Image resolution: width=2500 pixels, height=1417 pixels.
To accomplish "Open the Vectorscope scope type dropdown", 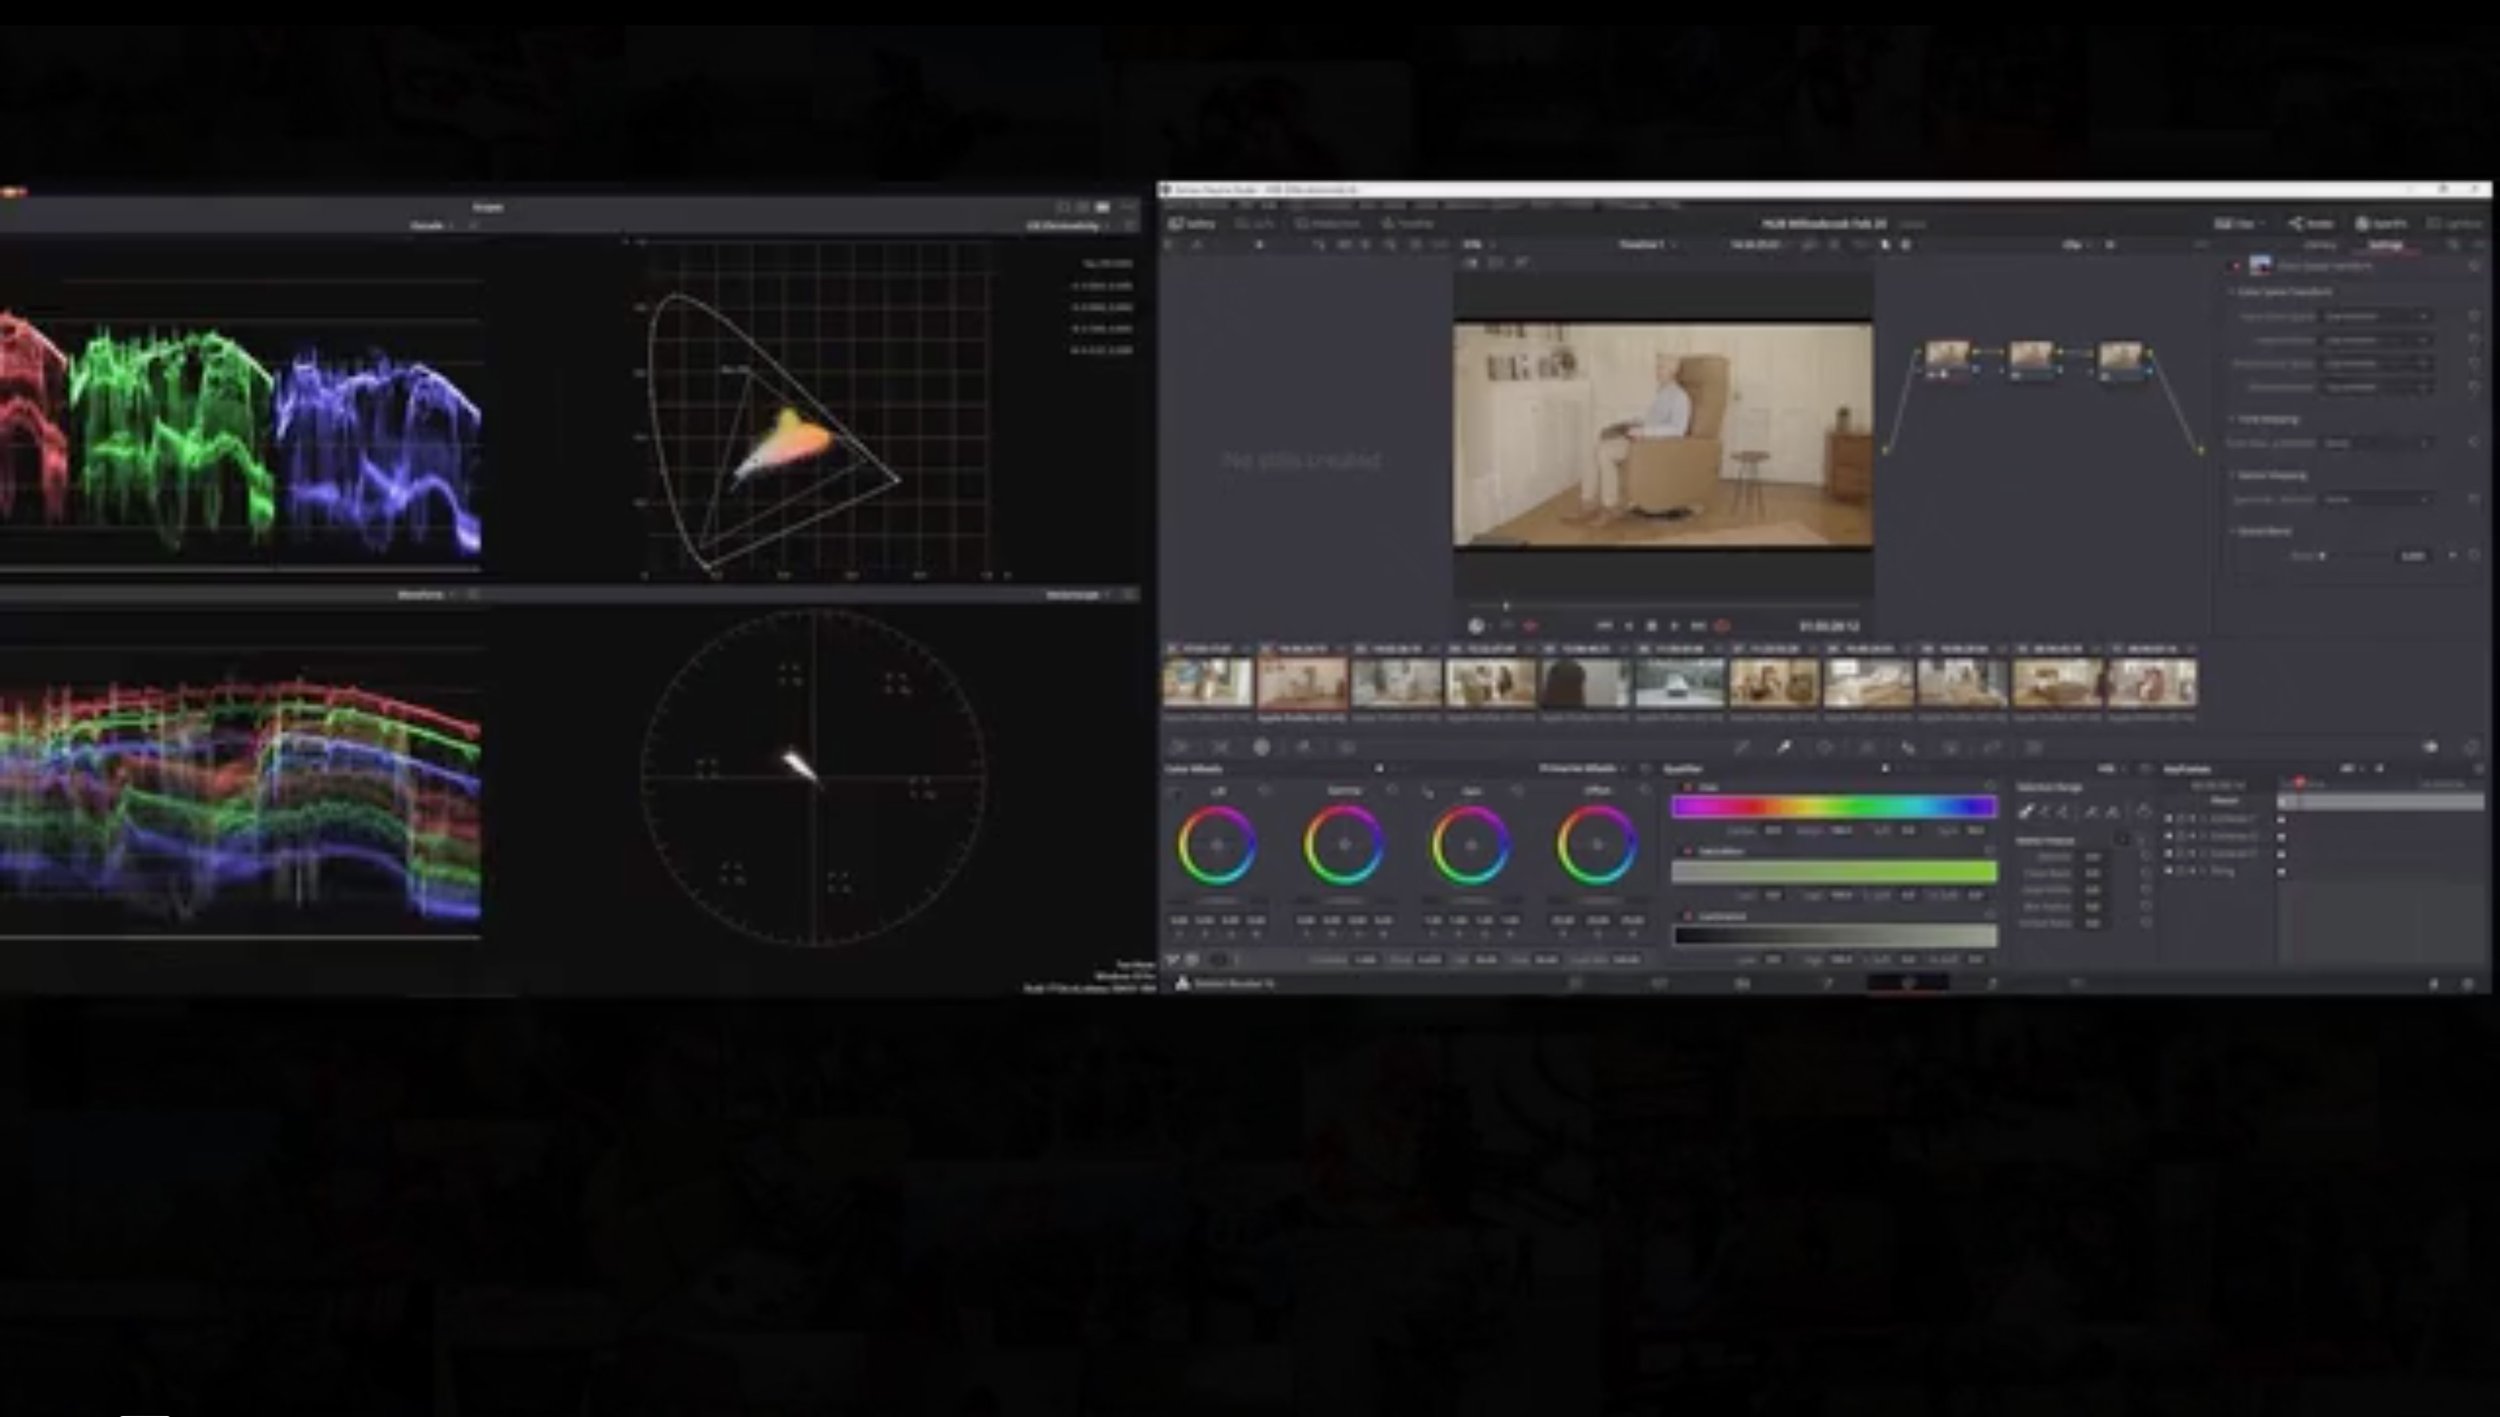I will [x=1078, y=594].
